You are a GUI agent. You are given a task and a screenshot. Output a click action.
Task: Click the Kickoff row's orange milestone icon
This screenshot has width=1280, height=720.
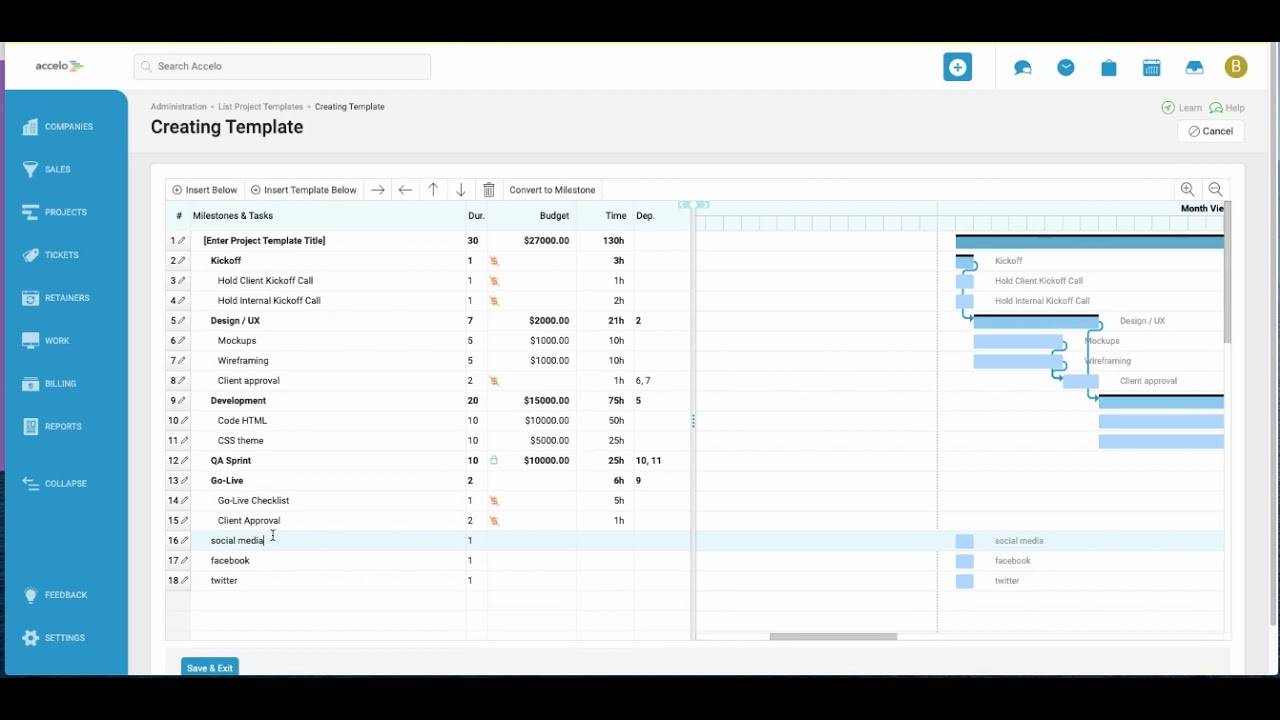[494, 261]
